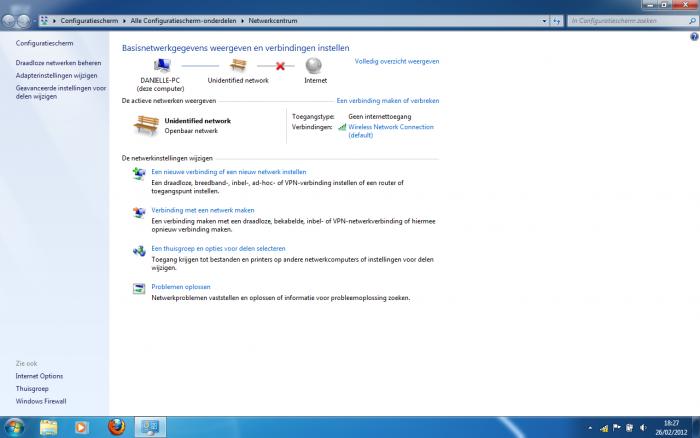Click the new connection setup icon

click(139, 173)
